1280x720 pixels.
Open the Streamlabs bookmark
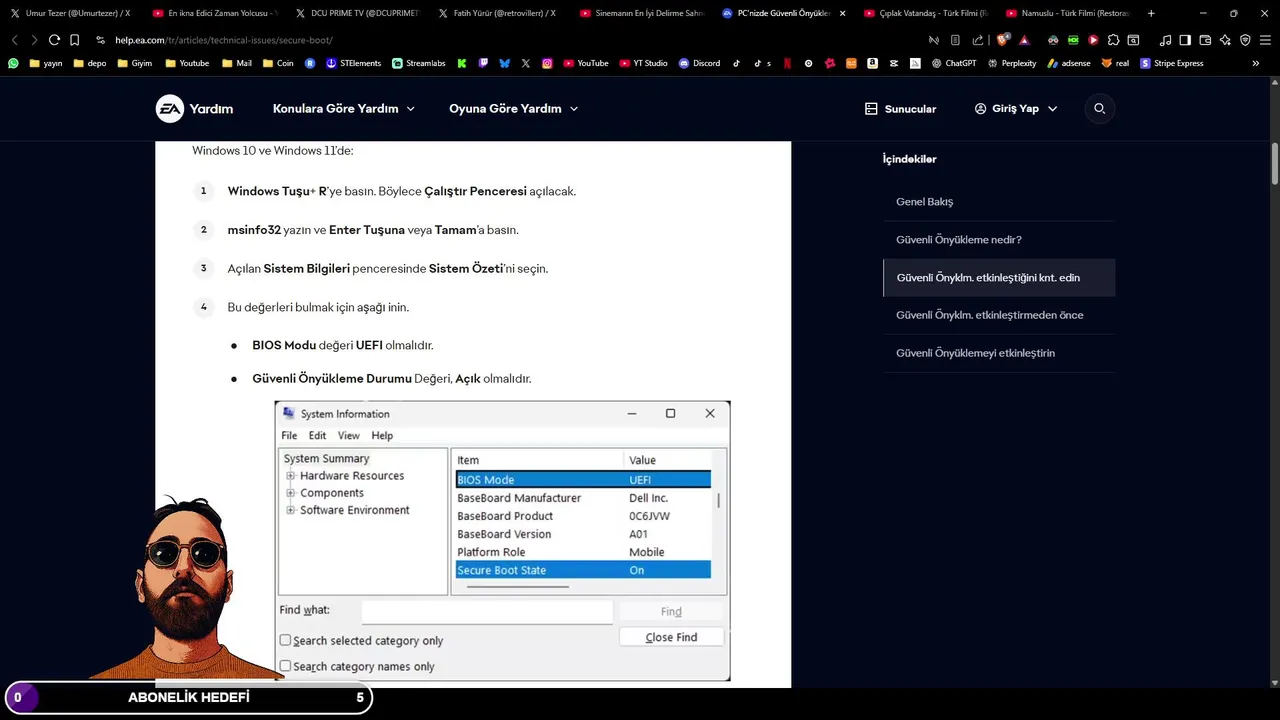pyautogui.click(x=418, y=63)
